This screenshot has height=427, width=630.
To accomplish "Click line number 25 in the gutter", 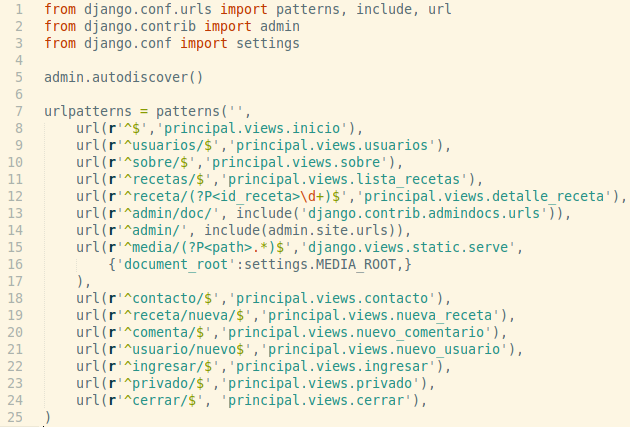I will pyautogui.click(x=15, y=417).
